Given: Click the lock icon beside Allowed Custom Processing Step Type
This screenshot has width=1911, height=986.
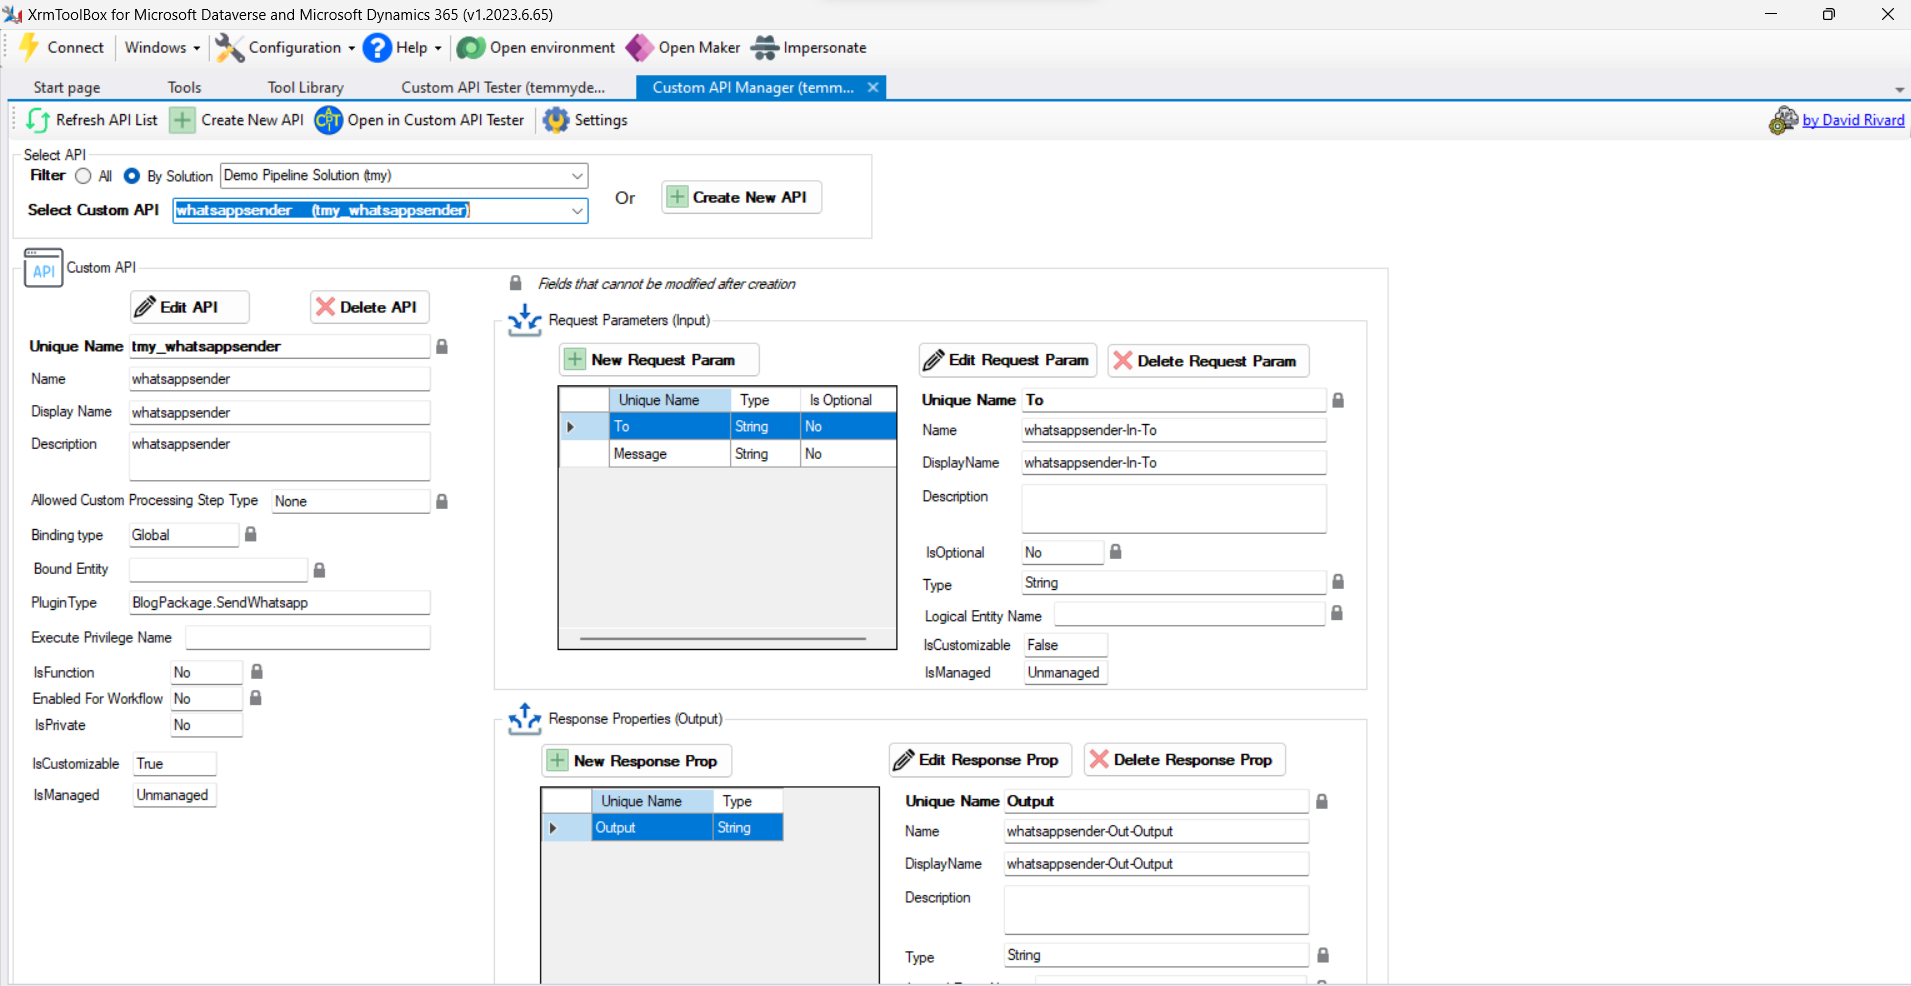Looking at the screenshot, I should 442,501.
